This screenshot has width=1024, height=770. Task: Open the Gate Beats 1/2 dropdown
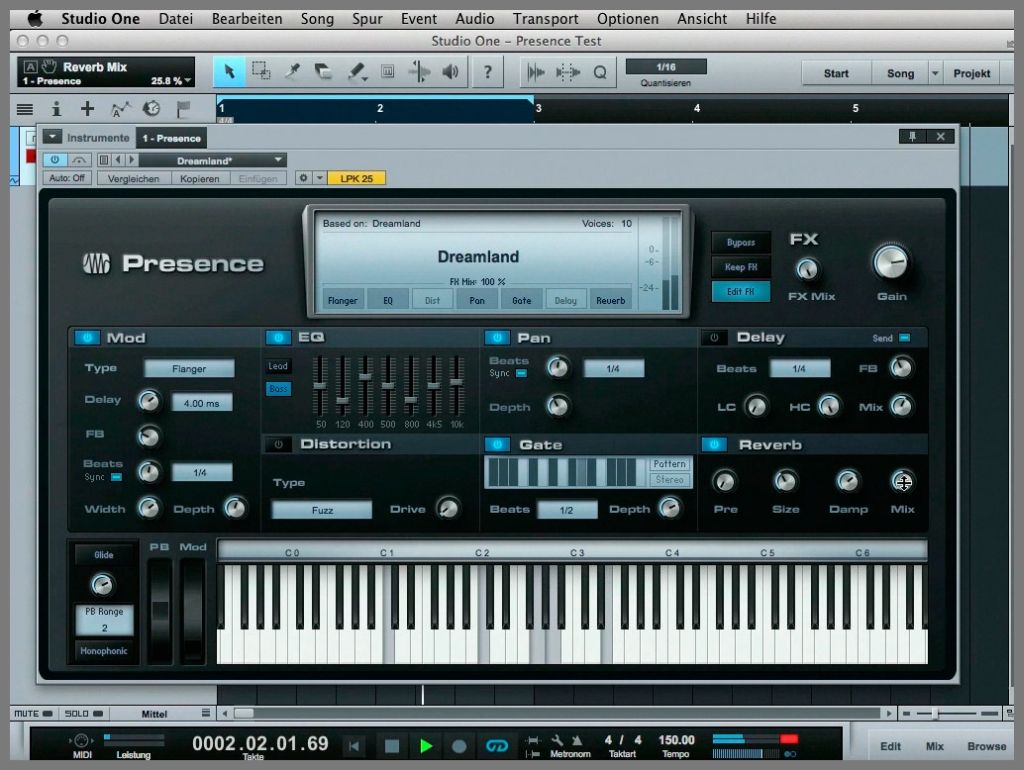(x=566, y=509)
